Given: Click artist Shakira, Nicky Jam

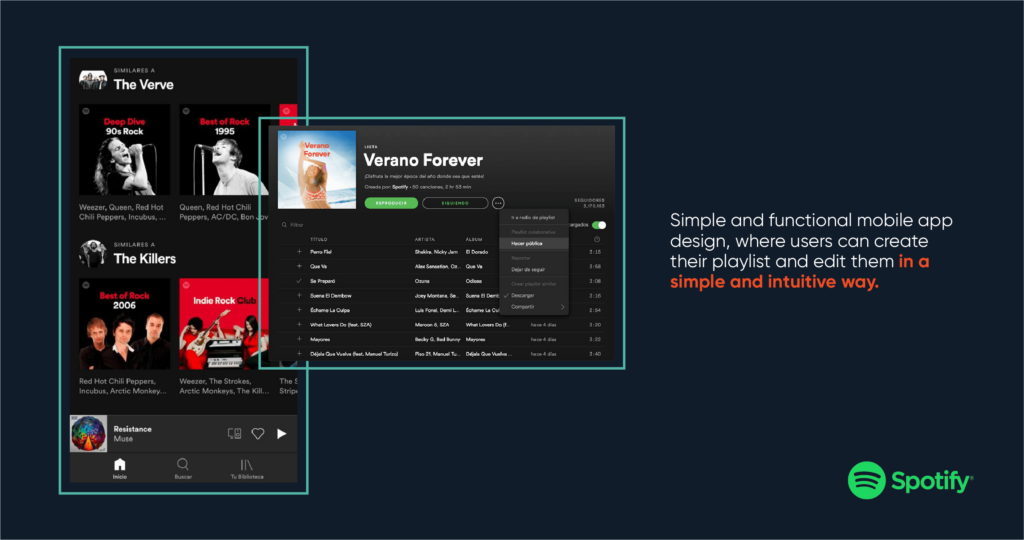Looking at the screenshot, I should click(436, 251).
